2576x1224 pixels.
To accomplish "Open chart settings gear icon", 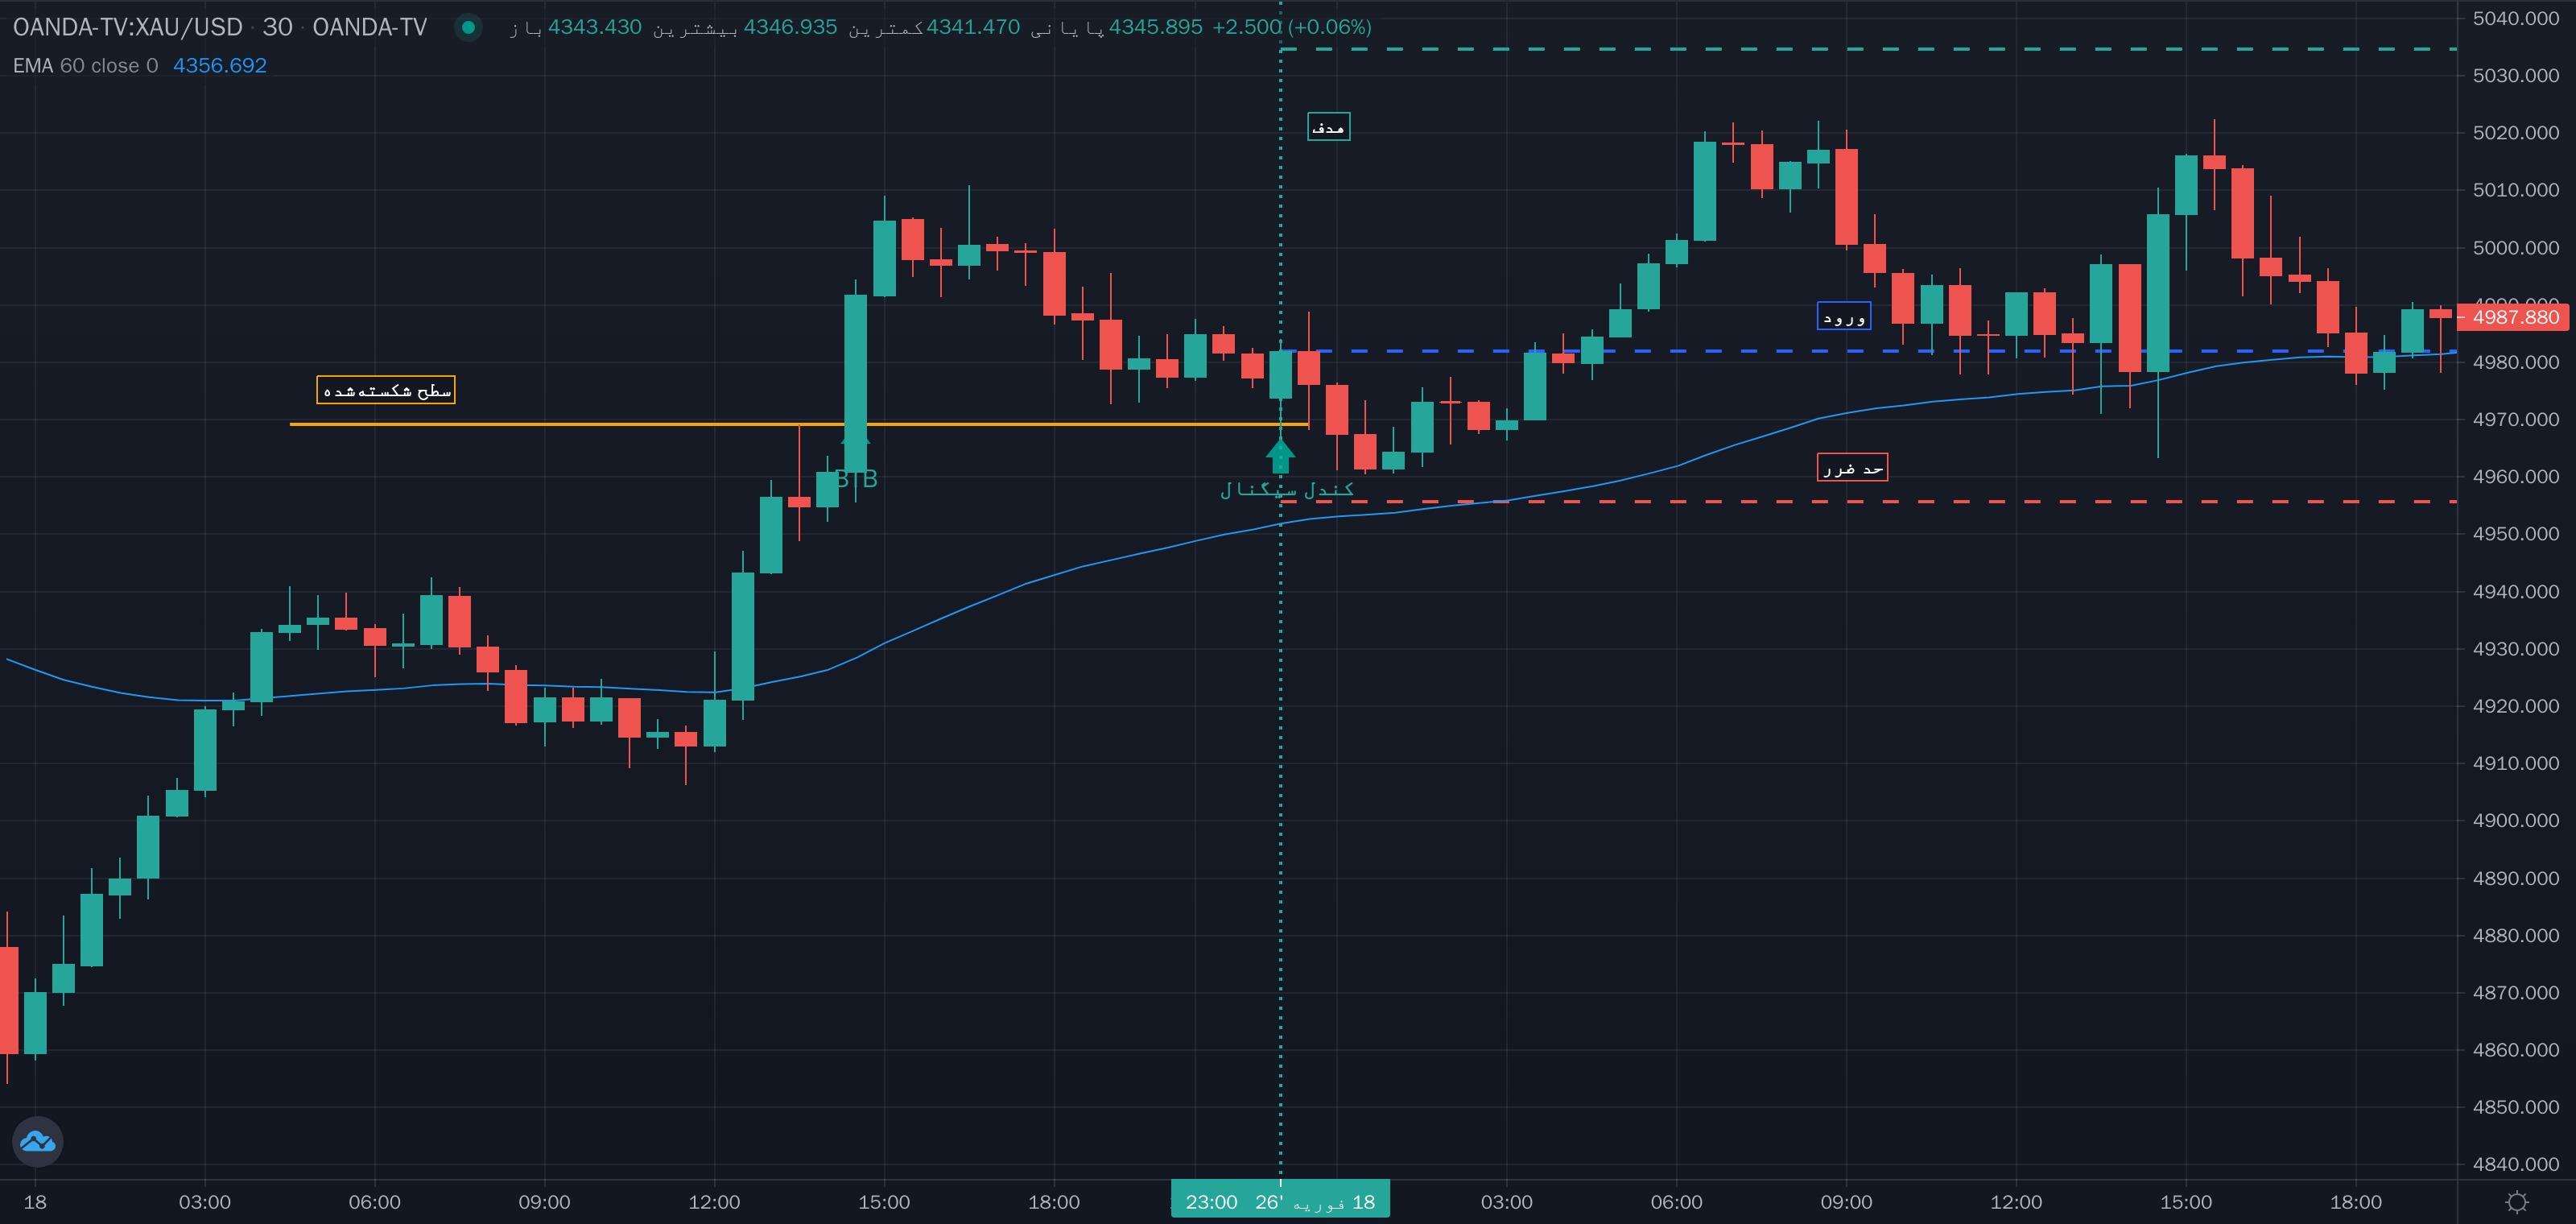I will [x=2518, y=1202].
